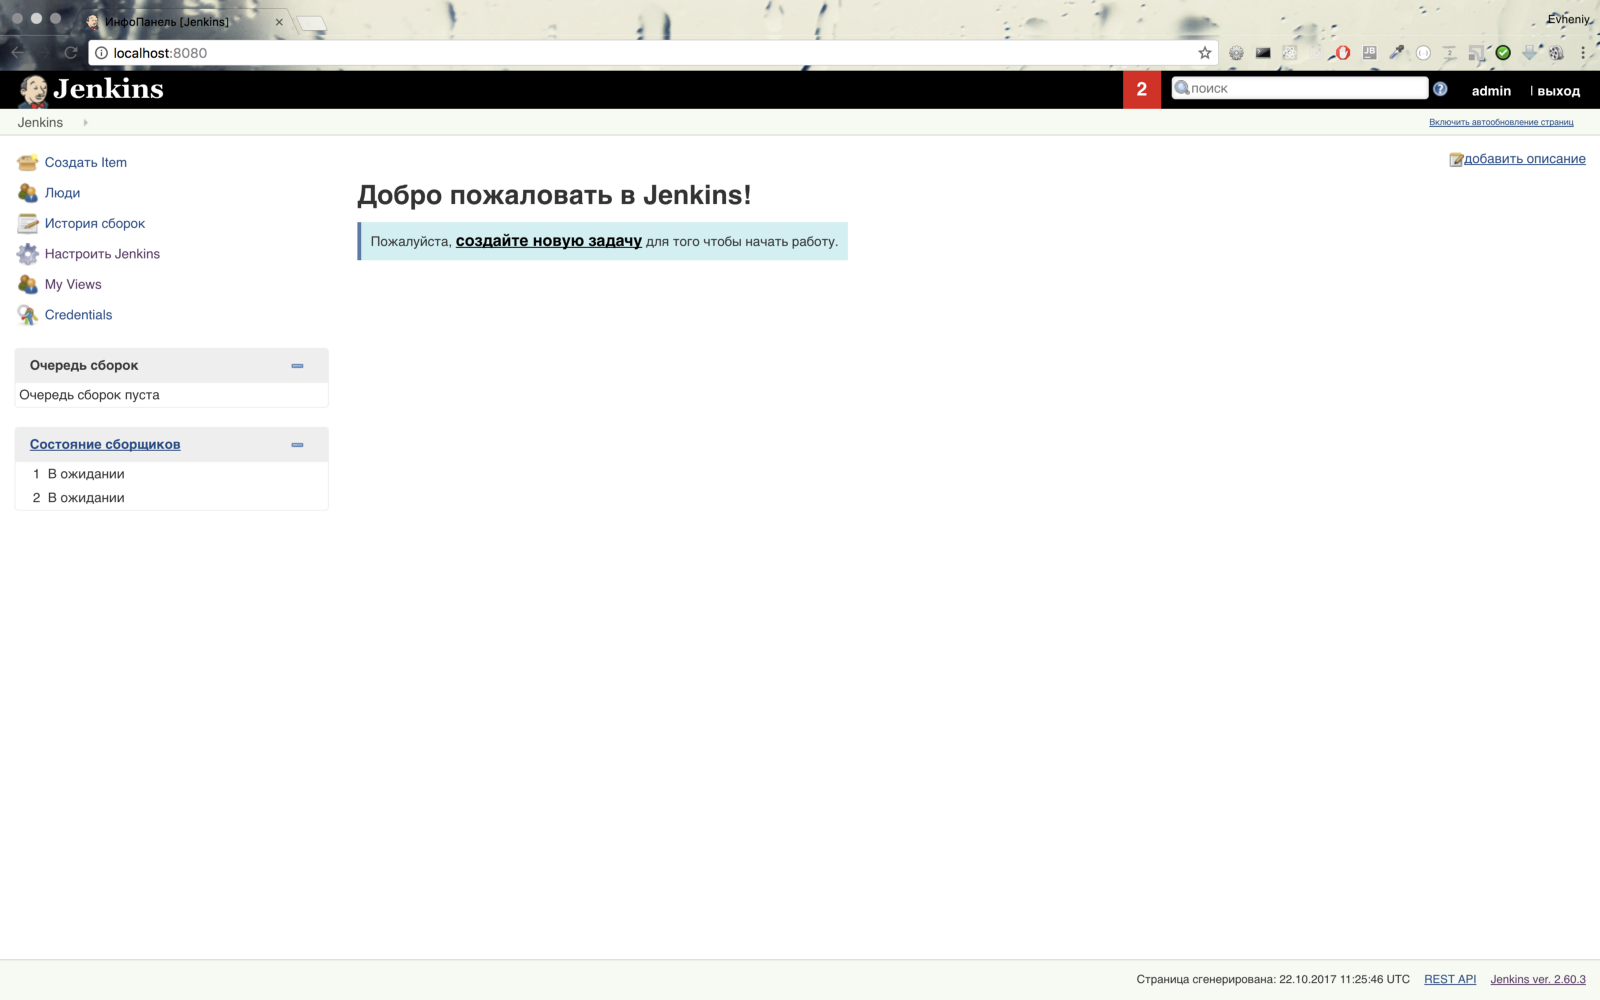Reload the page with the refresh icon

click(x=70, y=53)
